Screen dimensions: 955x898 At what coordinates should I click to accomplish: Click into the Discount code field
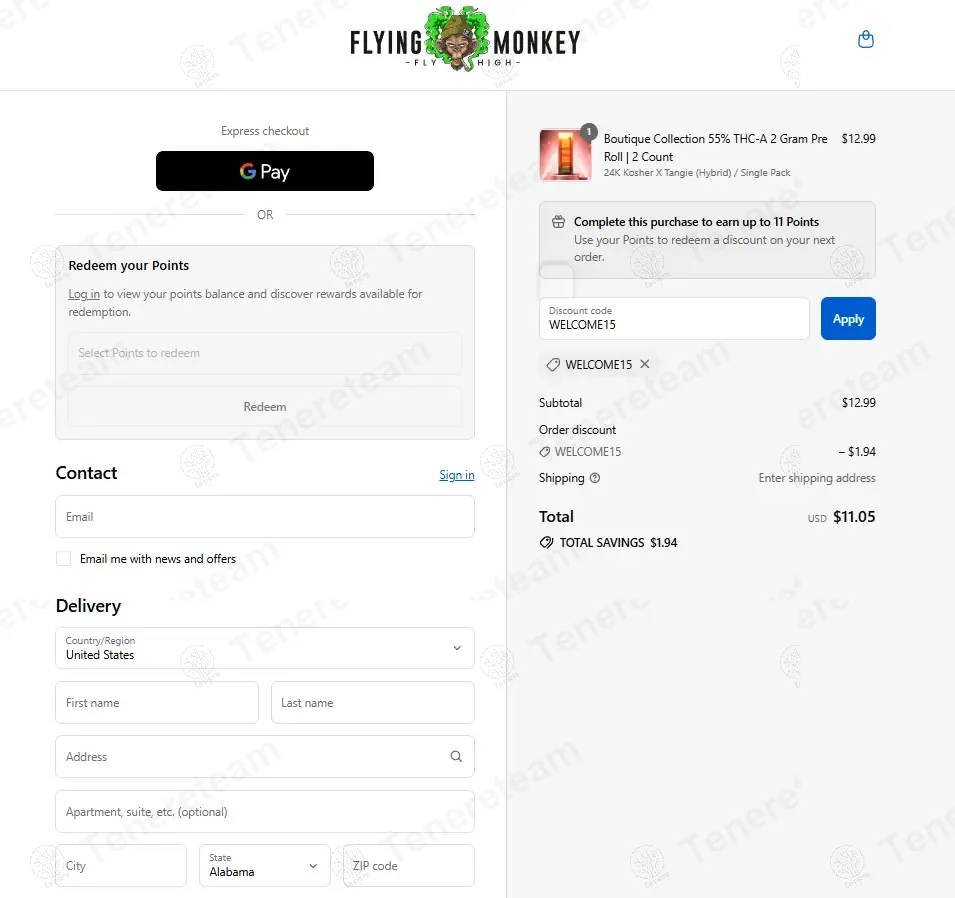pyautogui.click(x=674, y=319)
